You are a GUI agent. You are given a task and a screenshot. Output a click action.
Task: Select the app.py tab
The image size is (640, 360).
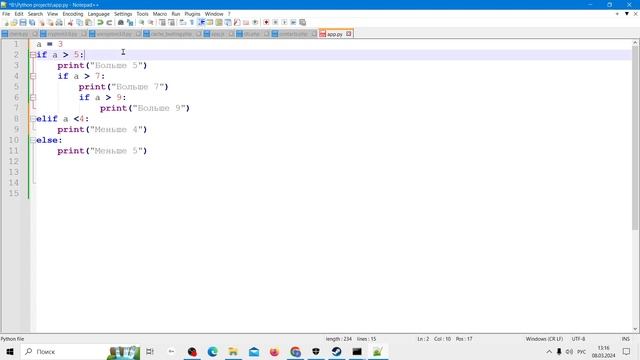[x=335, y=34]
